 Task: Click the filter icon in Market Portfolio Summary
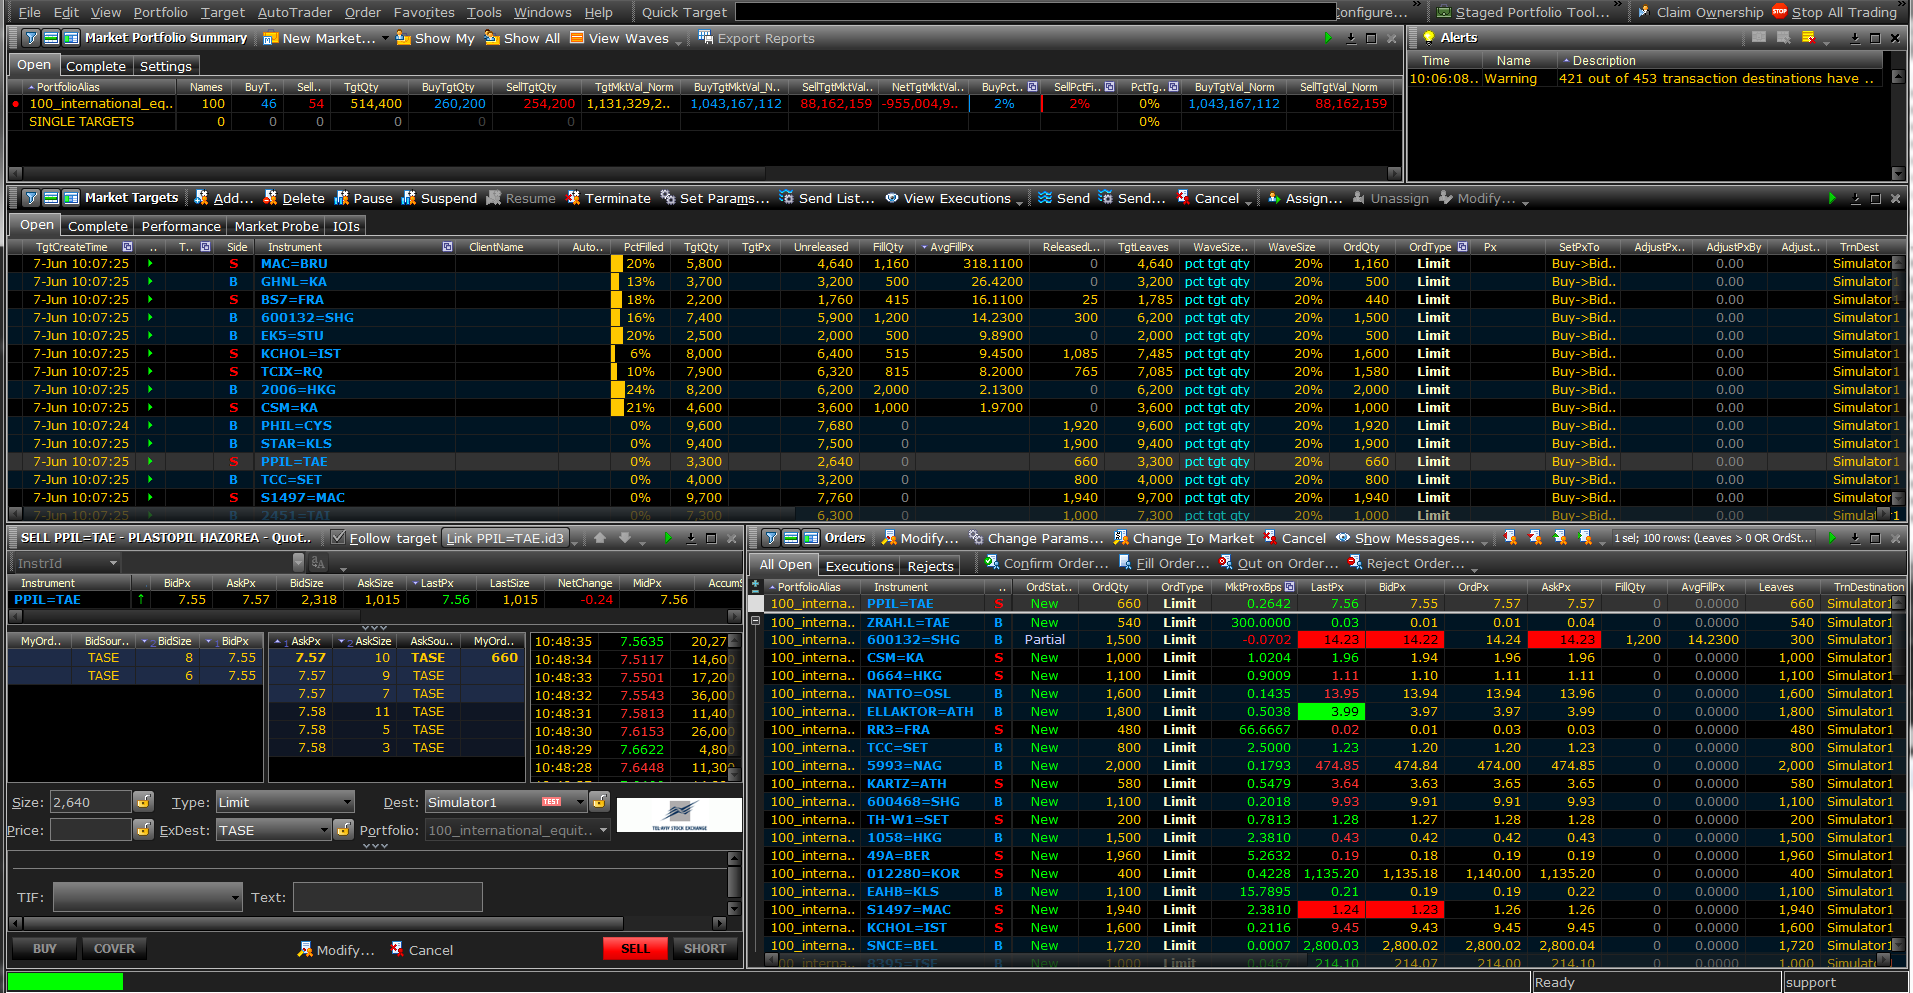click(31, 38)
